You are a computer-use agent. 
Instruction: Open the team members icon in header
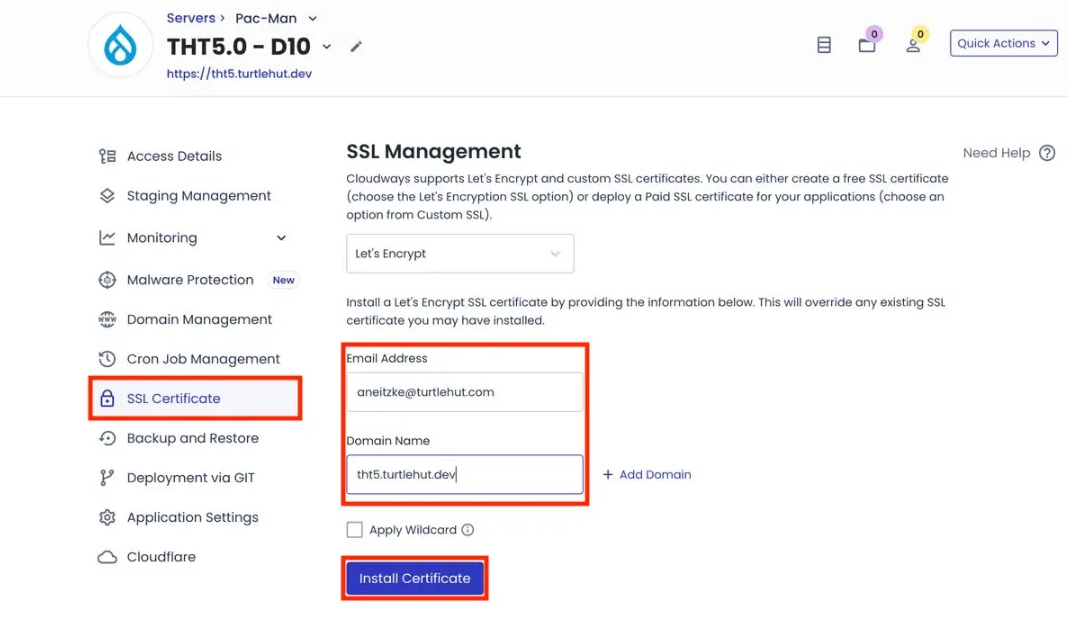click(x=913, y=45)
